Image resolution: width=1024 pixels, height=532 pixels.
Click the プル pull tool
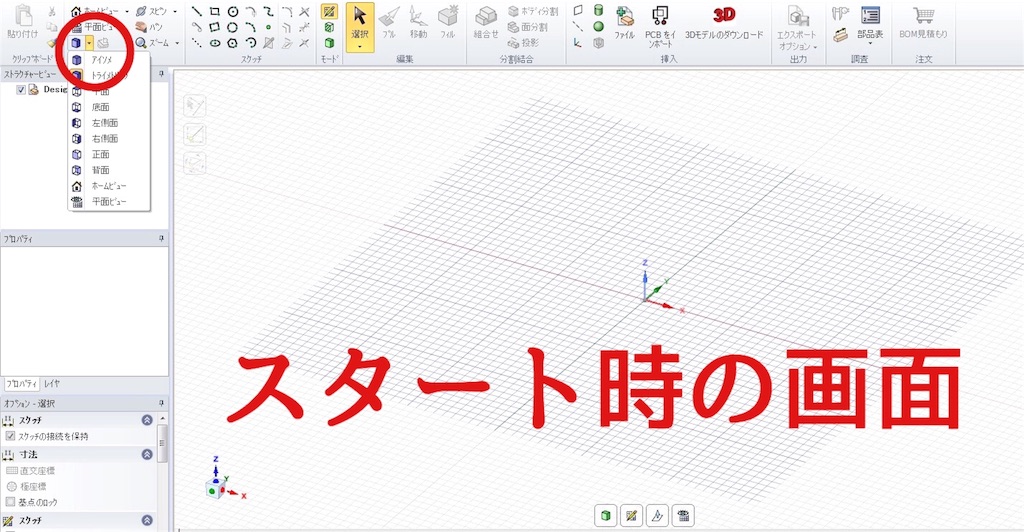(x=389, y=22)
